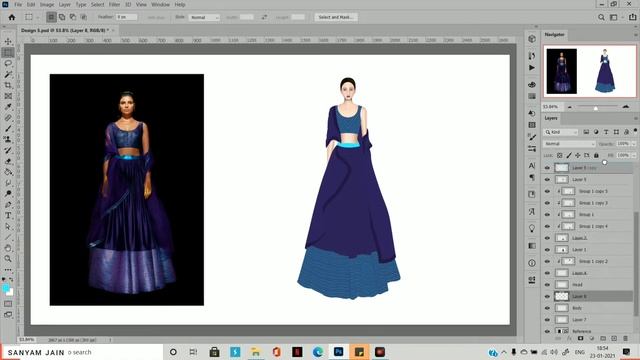The height and width of the screenshot is (360, 640).
Task: Click the Feather input field
Action: (126, 17)
